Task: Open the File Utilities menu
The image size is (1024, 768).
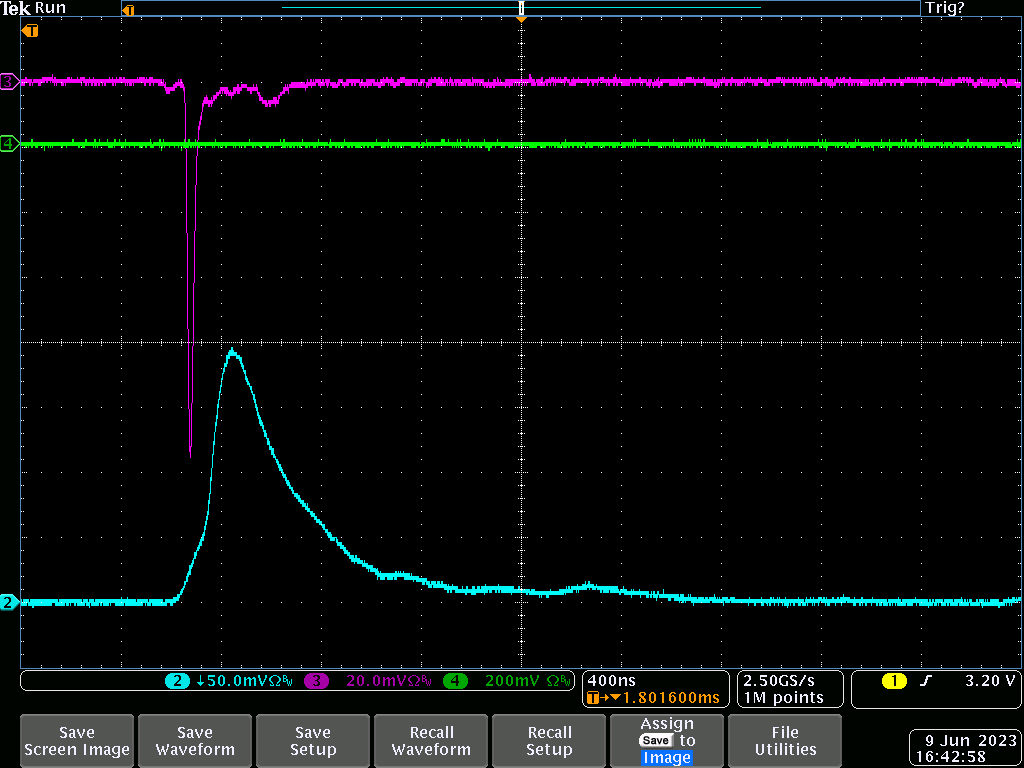Action: click(x=785, y=740)
